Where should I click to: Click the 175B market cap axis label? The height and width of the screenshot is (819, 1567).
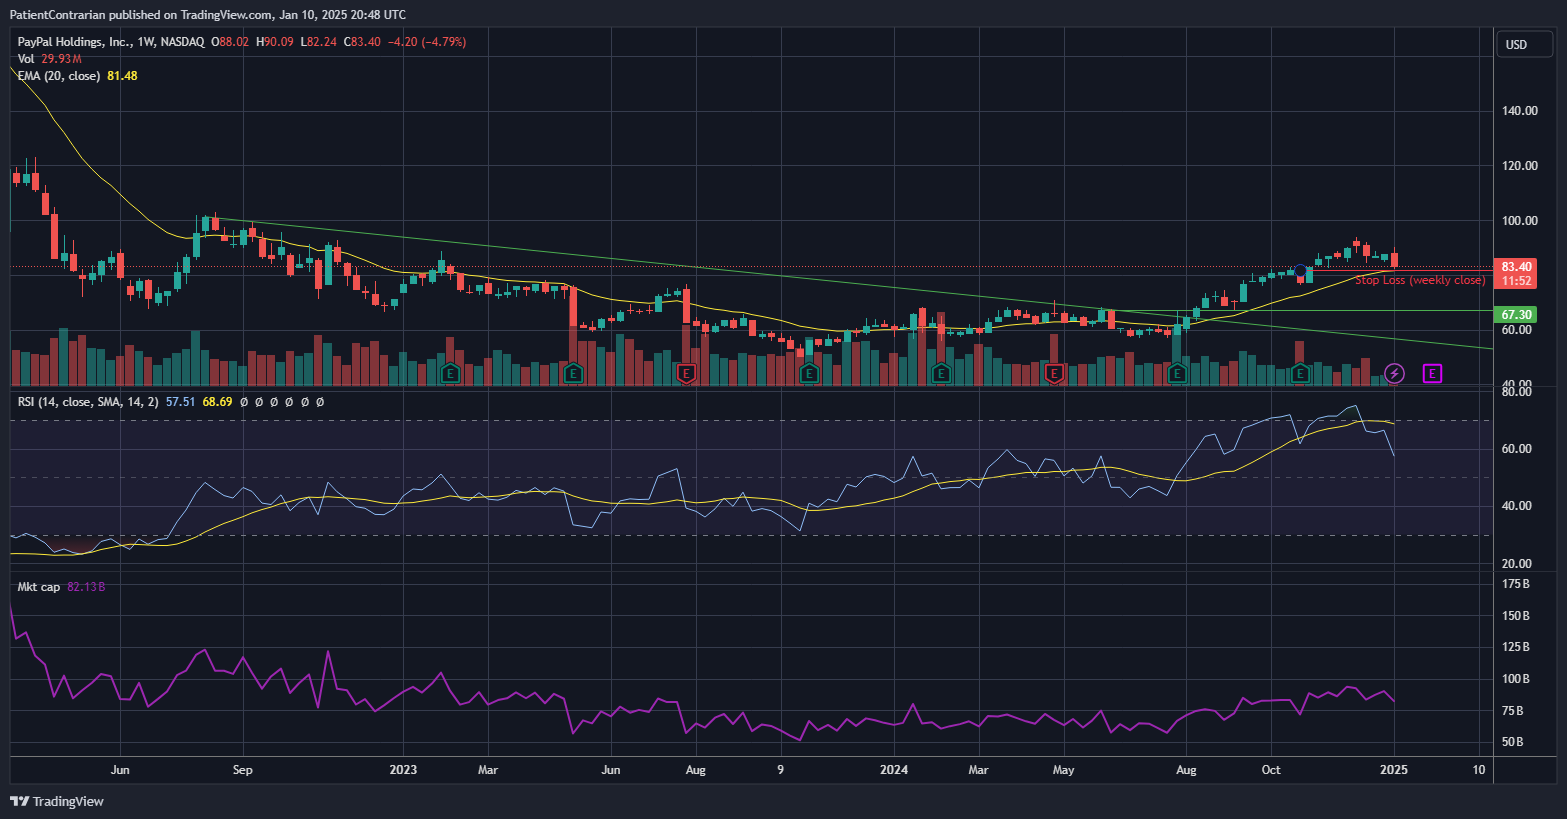(x=1516, y=584)
